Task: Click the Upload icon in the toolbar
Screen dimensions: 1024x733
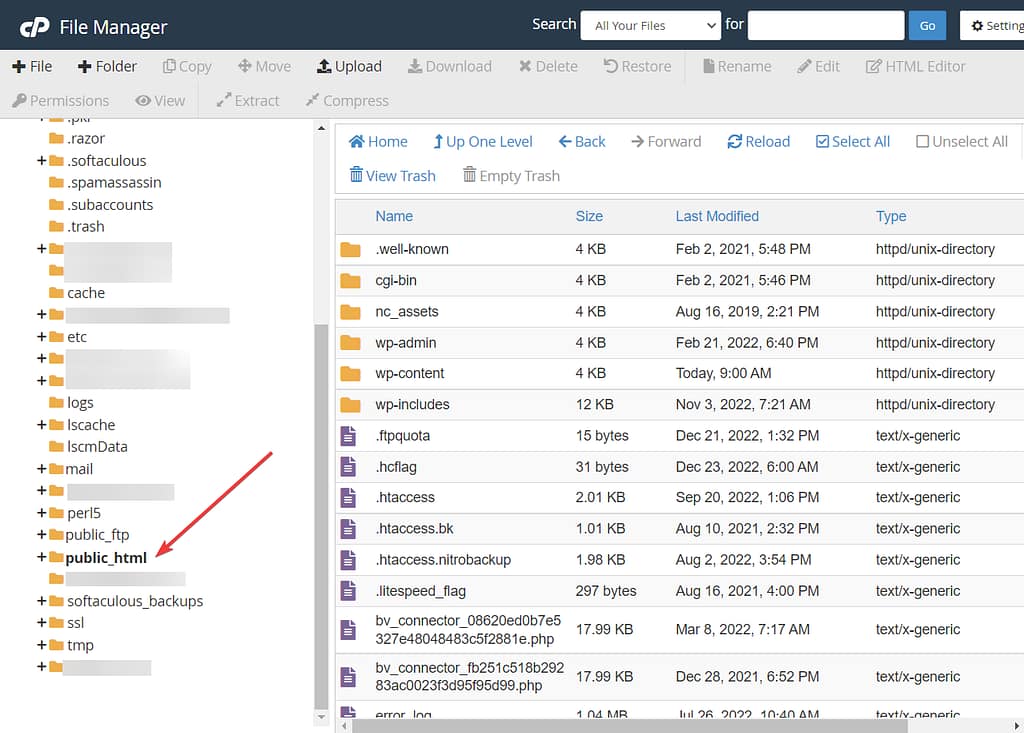Action: 348,65
